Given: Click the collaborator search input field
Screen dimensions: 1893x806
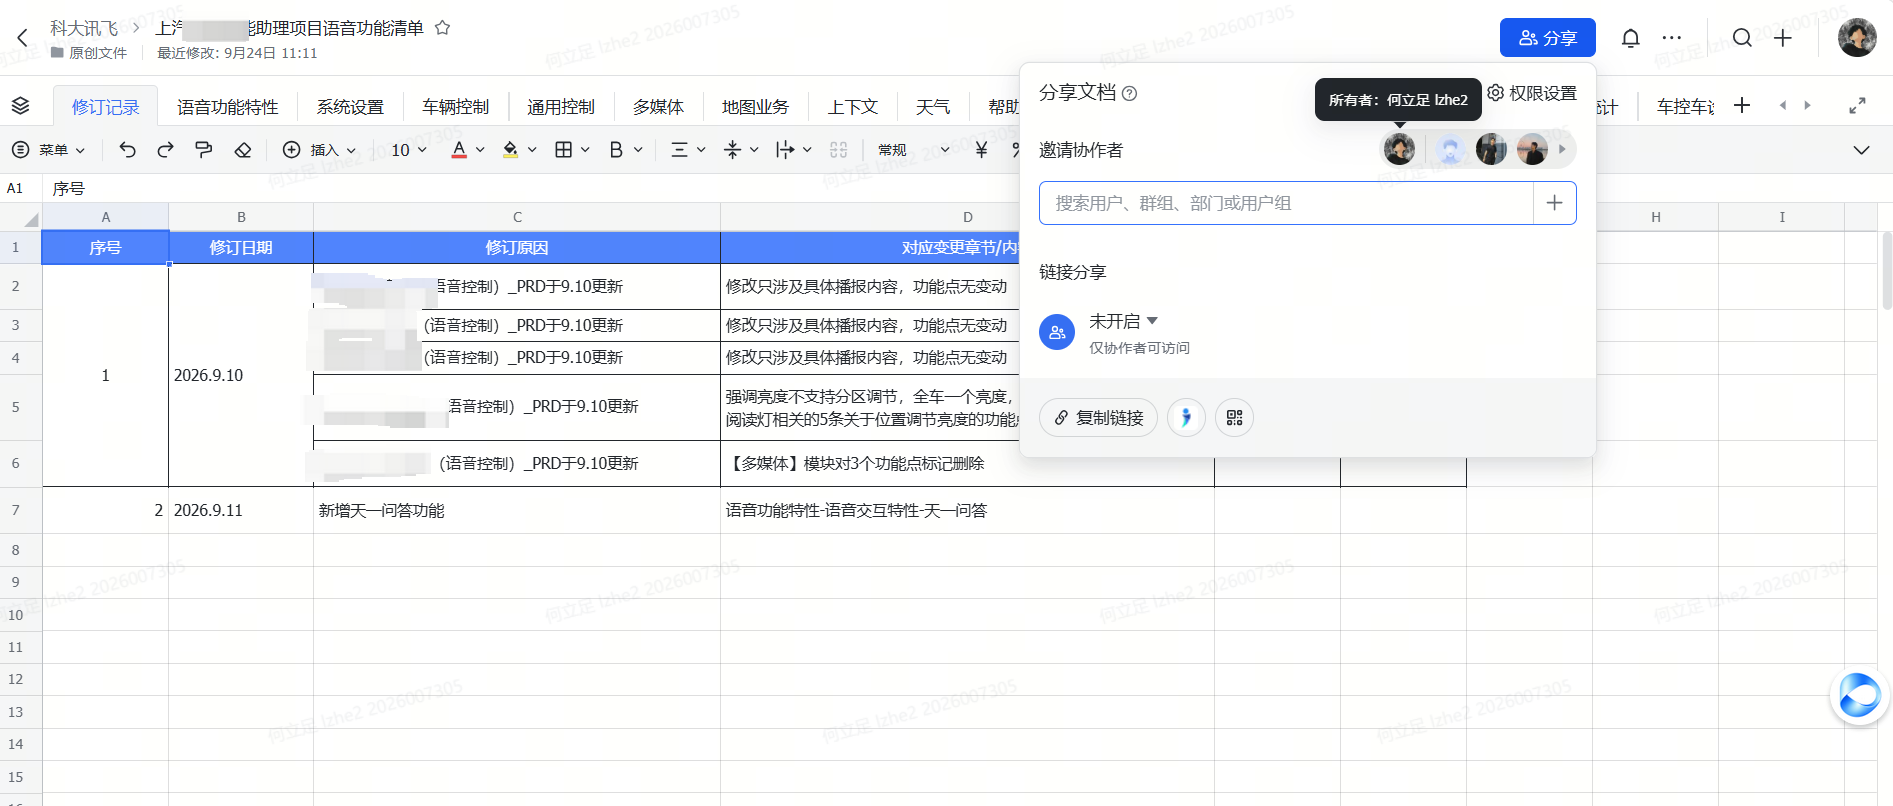Looking at the screenshot, I should point(1286,203).
